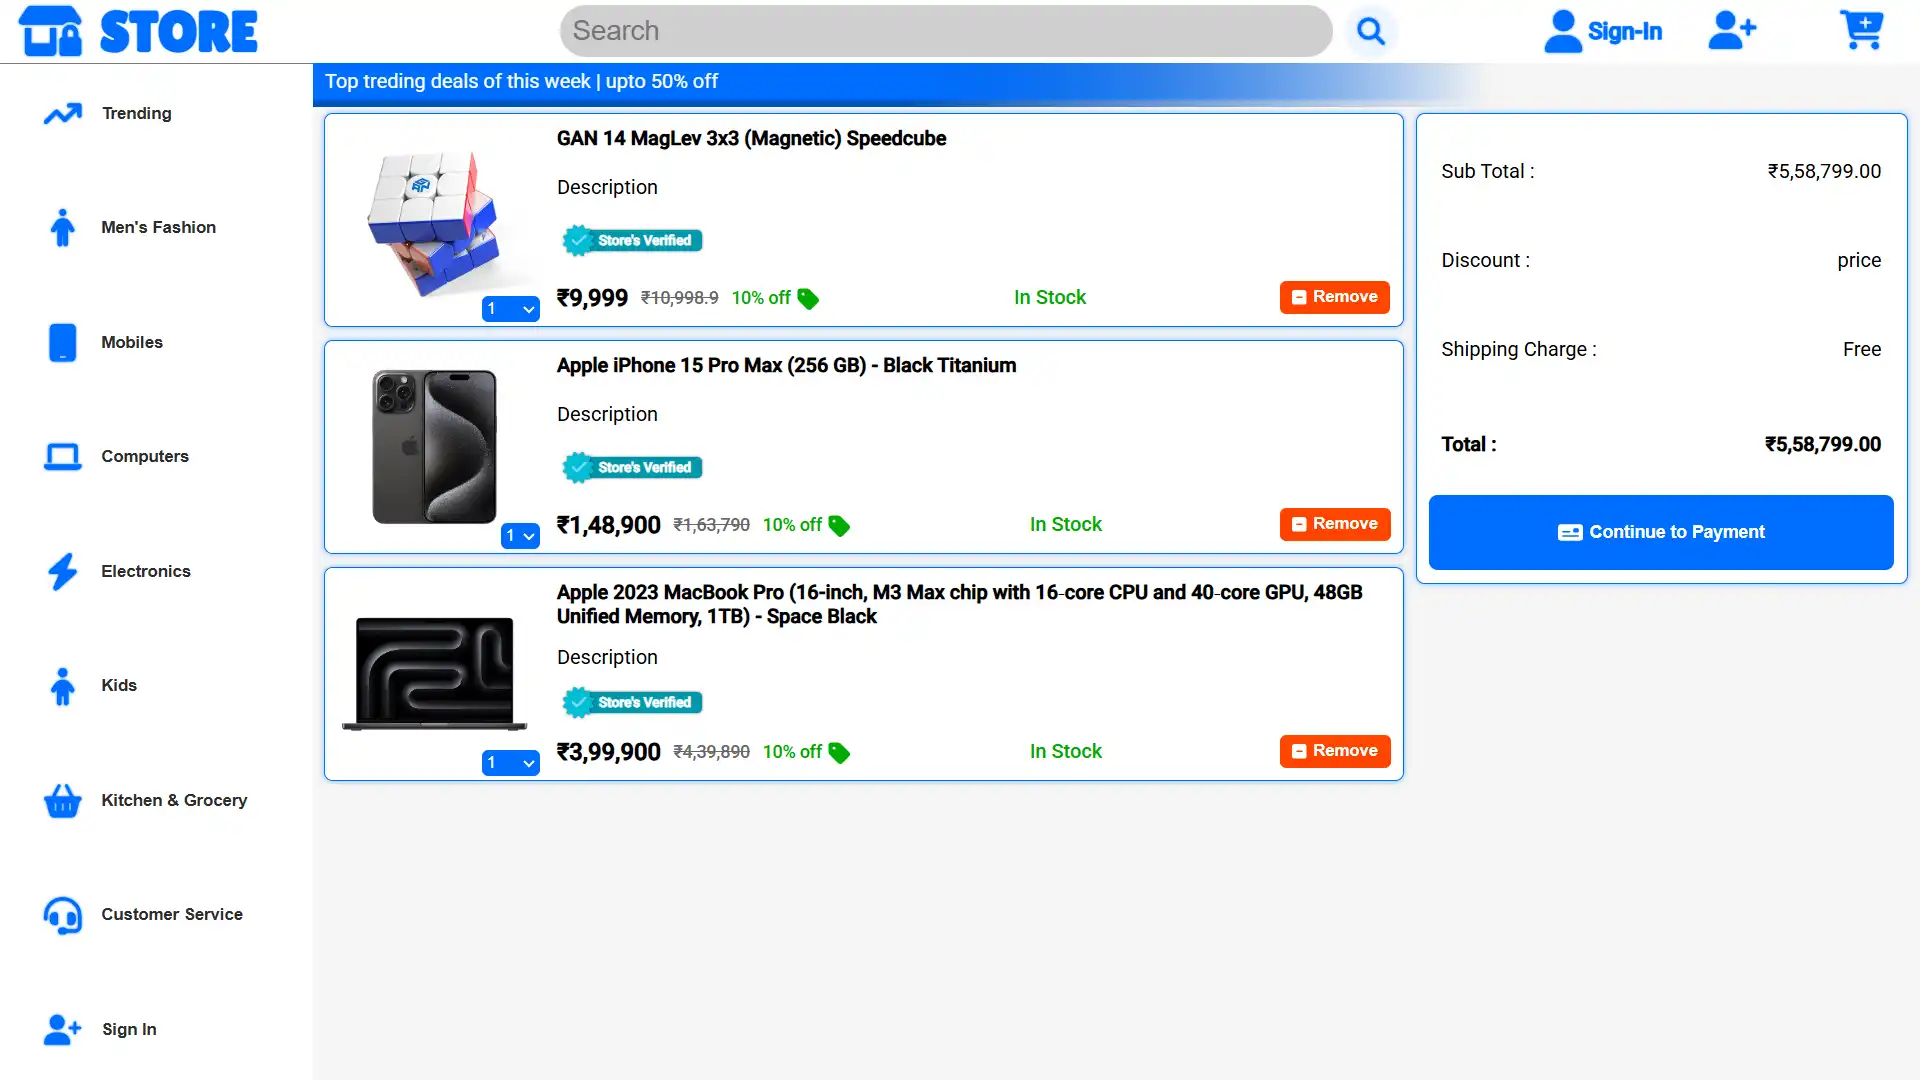1920x1080 pixels.
Task: Click the discount tag icon on MacBook Pro
Action: (839, 753)
